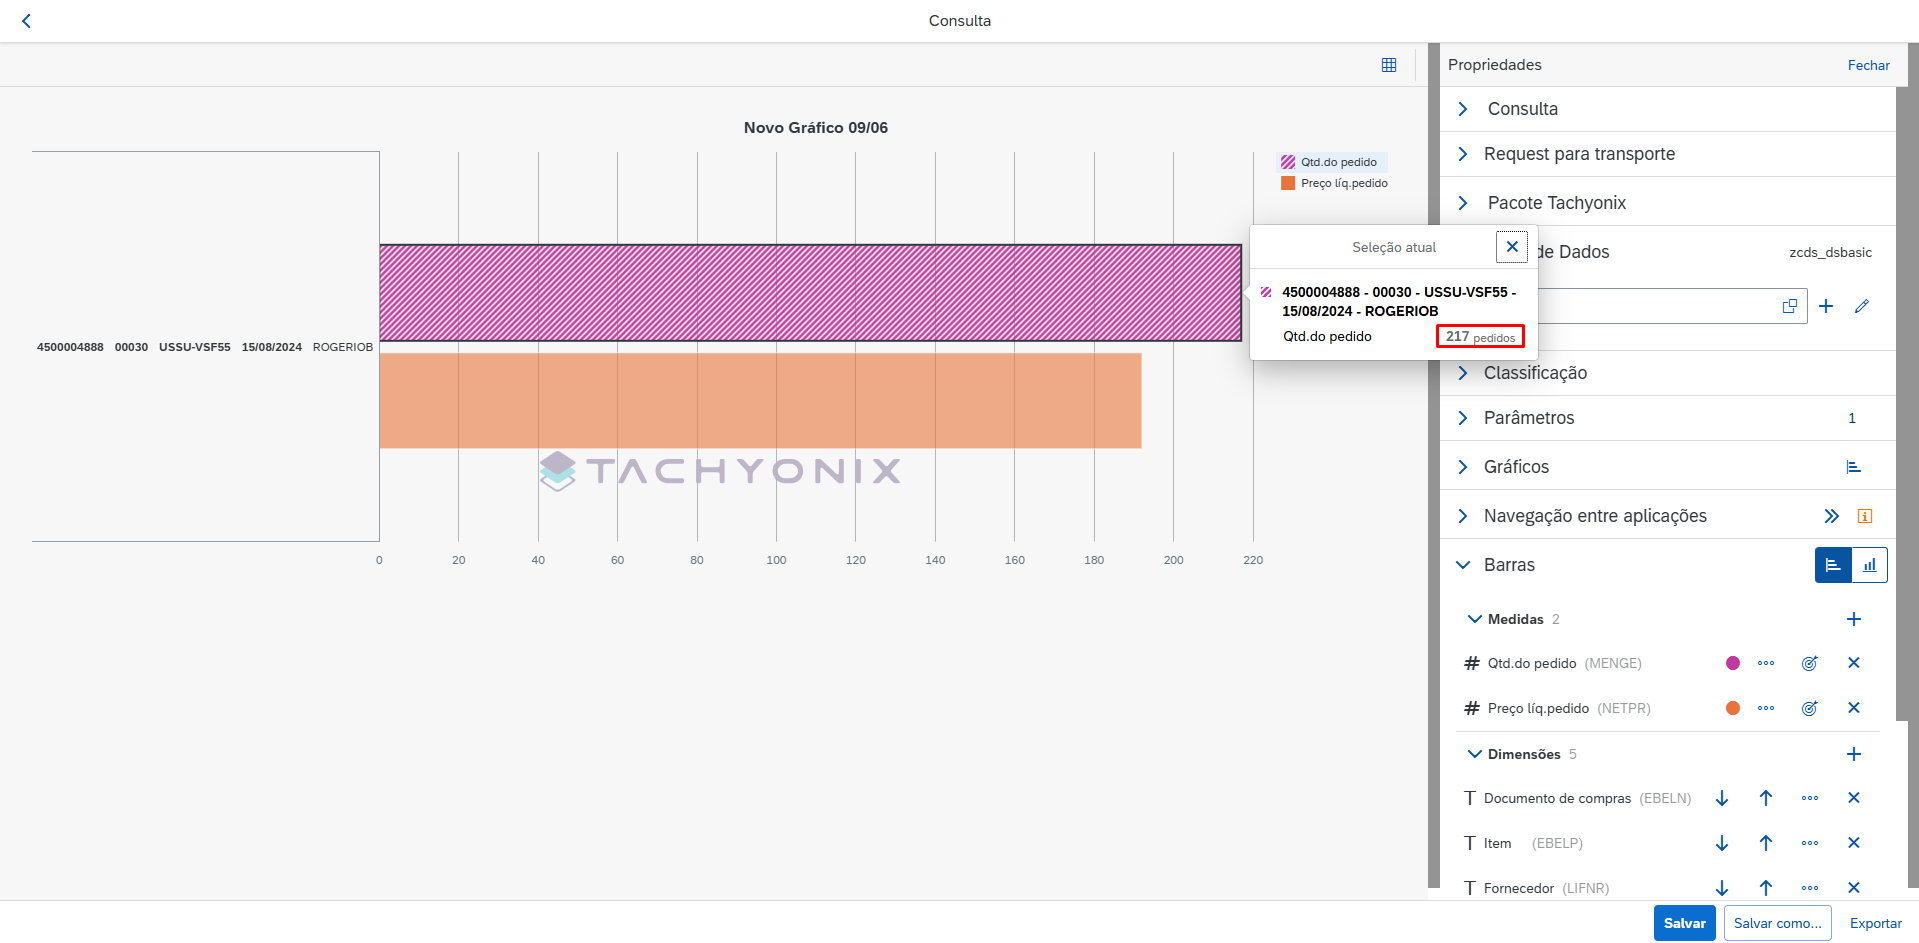1919x943 pixels.
Task: Open more options for Fornecedor dimension
Action: [x=1809, y=888]
